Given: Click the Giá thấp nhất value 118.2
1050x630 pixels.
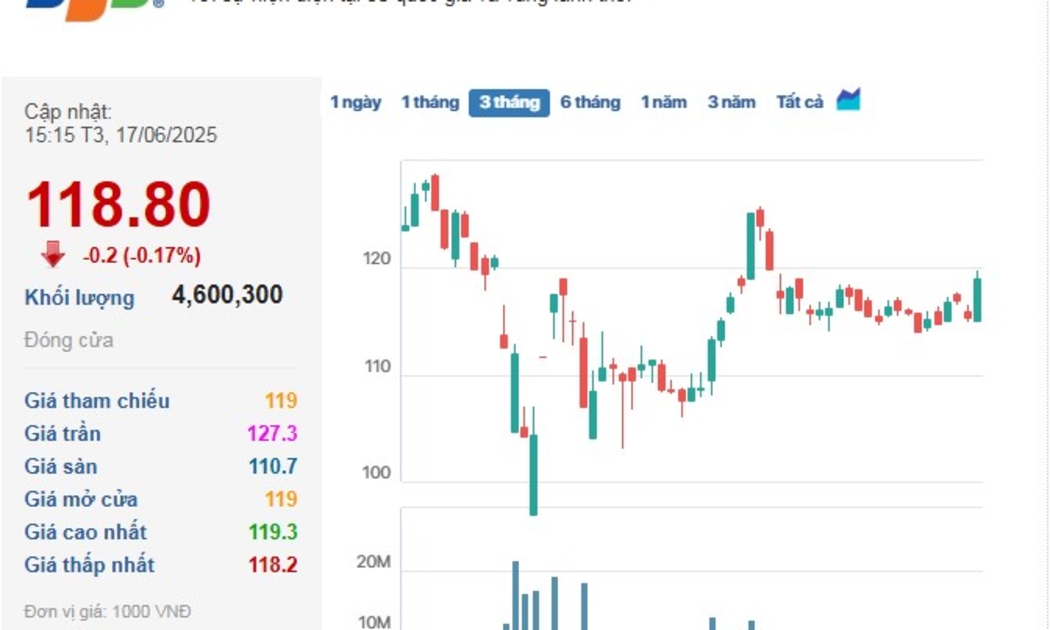Looking at the screenshot, I should coord(272,565).
